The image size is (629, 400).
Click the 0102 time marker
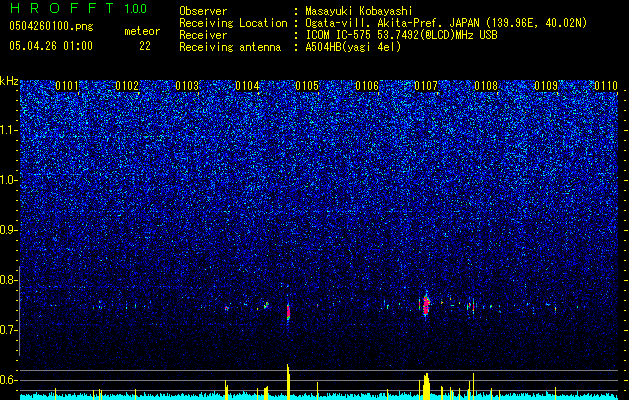[x=127, y=86]
